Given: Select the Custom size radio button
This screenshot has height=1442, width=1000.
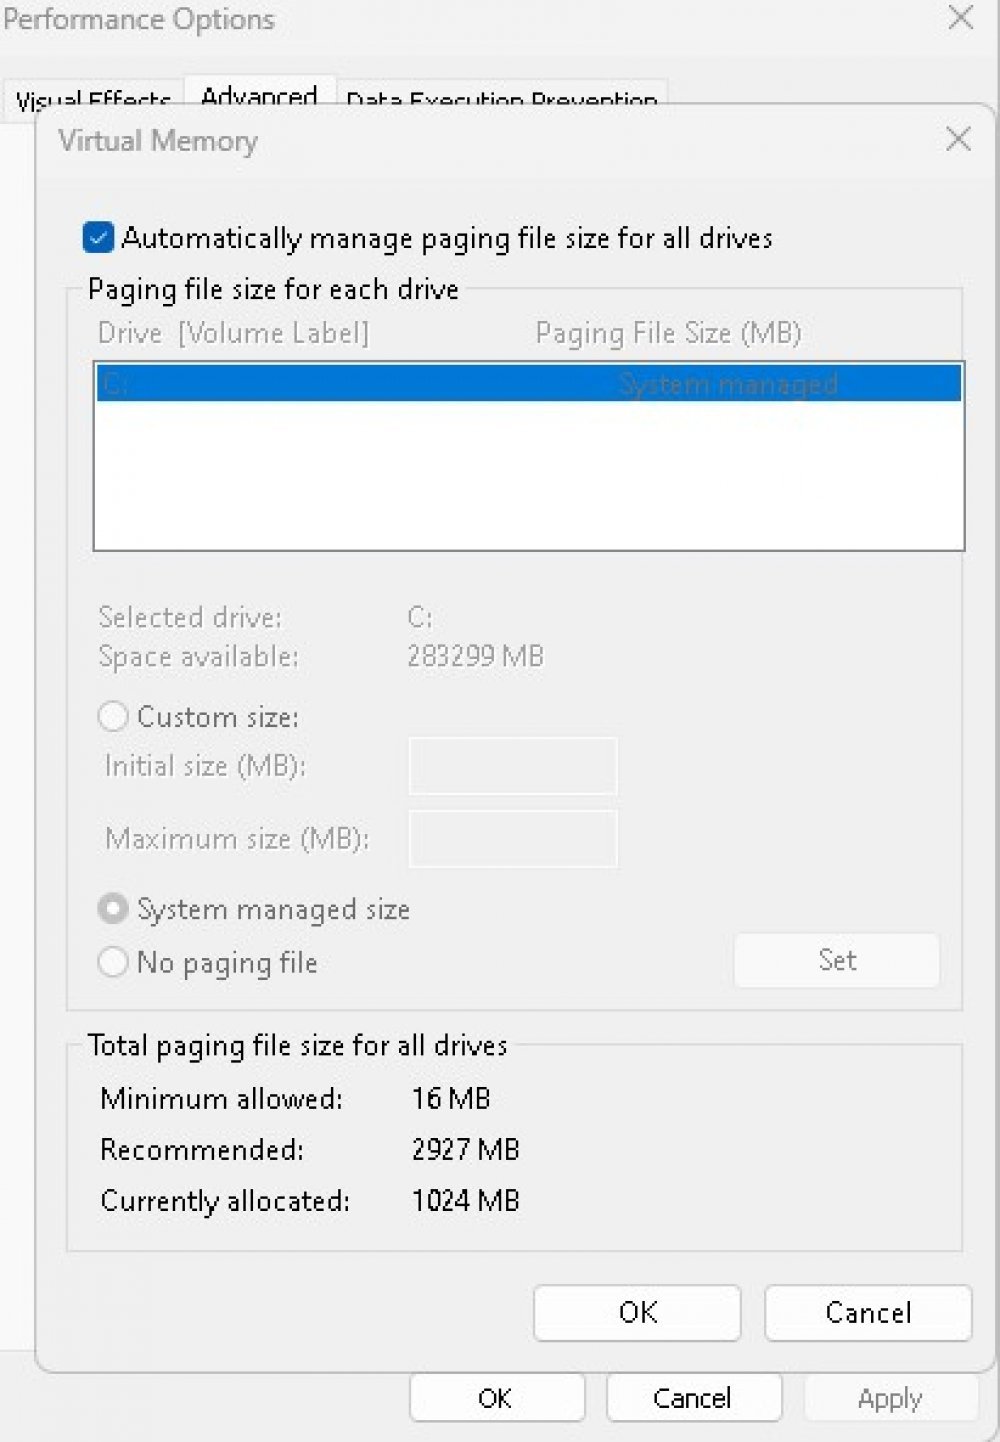Looking at the screenshot, I should tap(113, 716).
